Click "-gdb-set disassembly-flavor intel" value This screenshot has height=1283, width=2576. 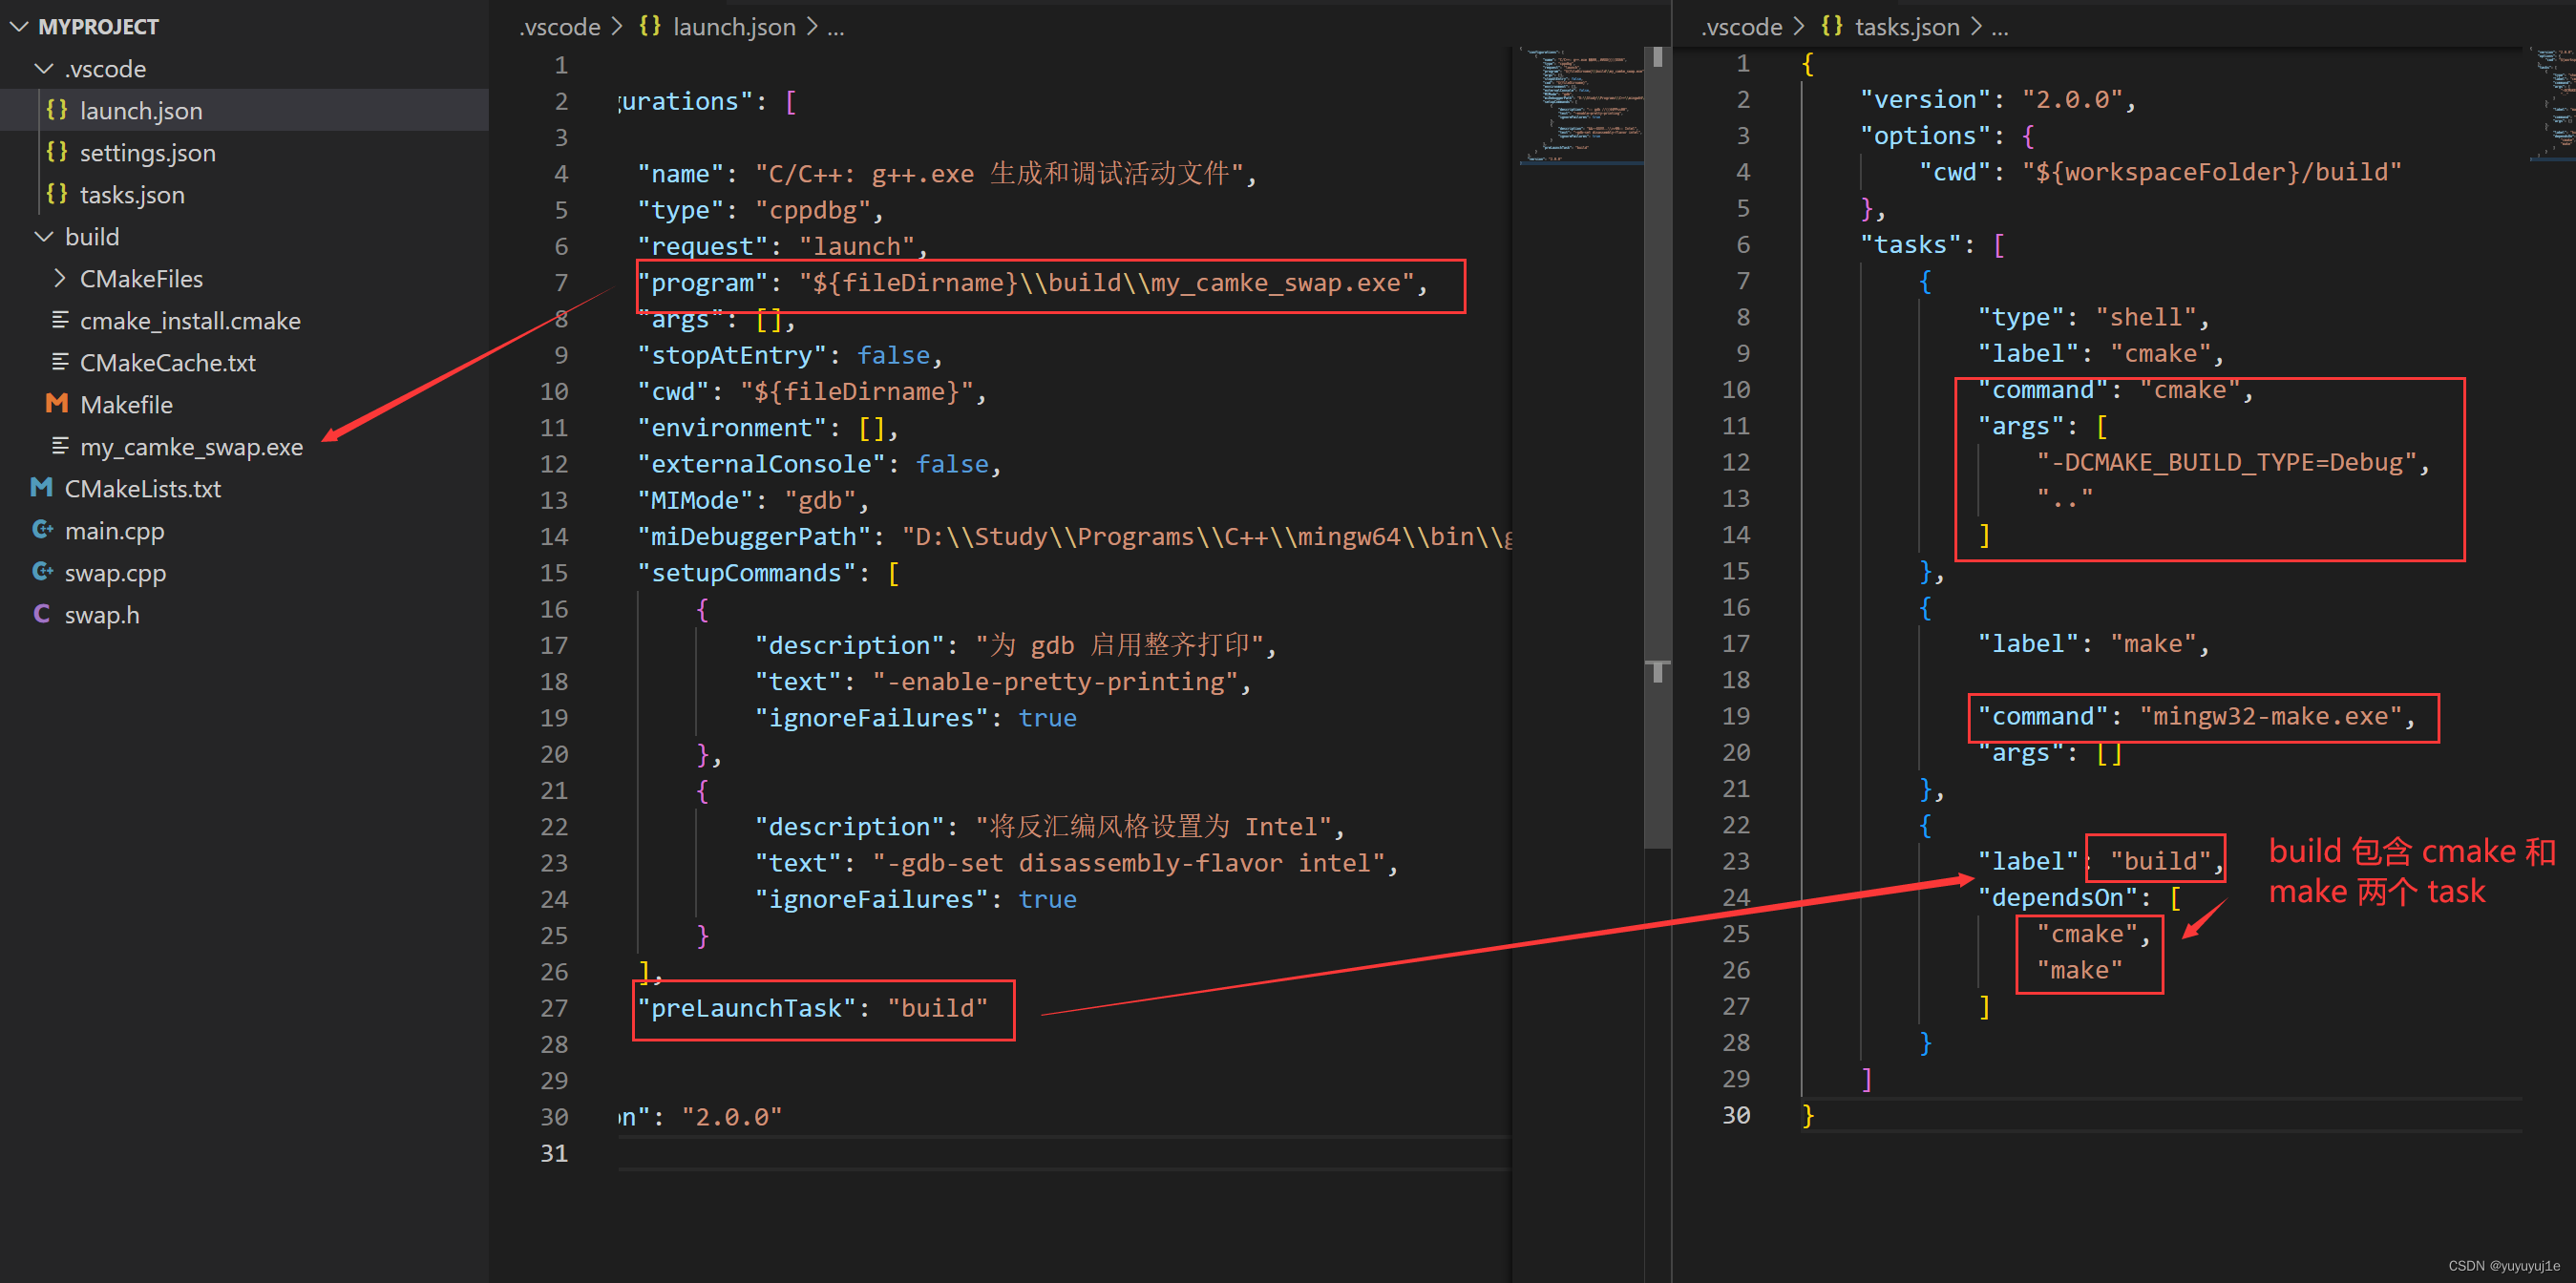[1128, 863]
